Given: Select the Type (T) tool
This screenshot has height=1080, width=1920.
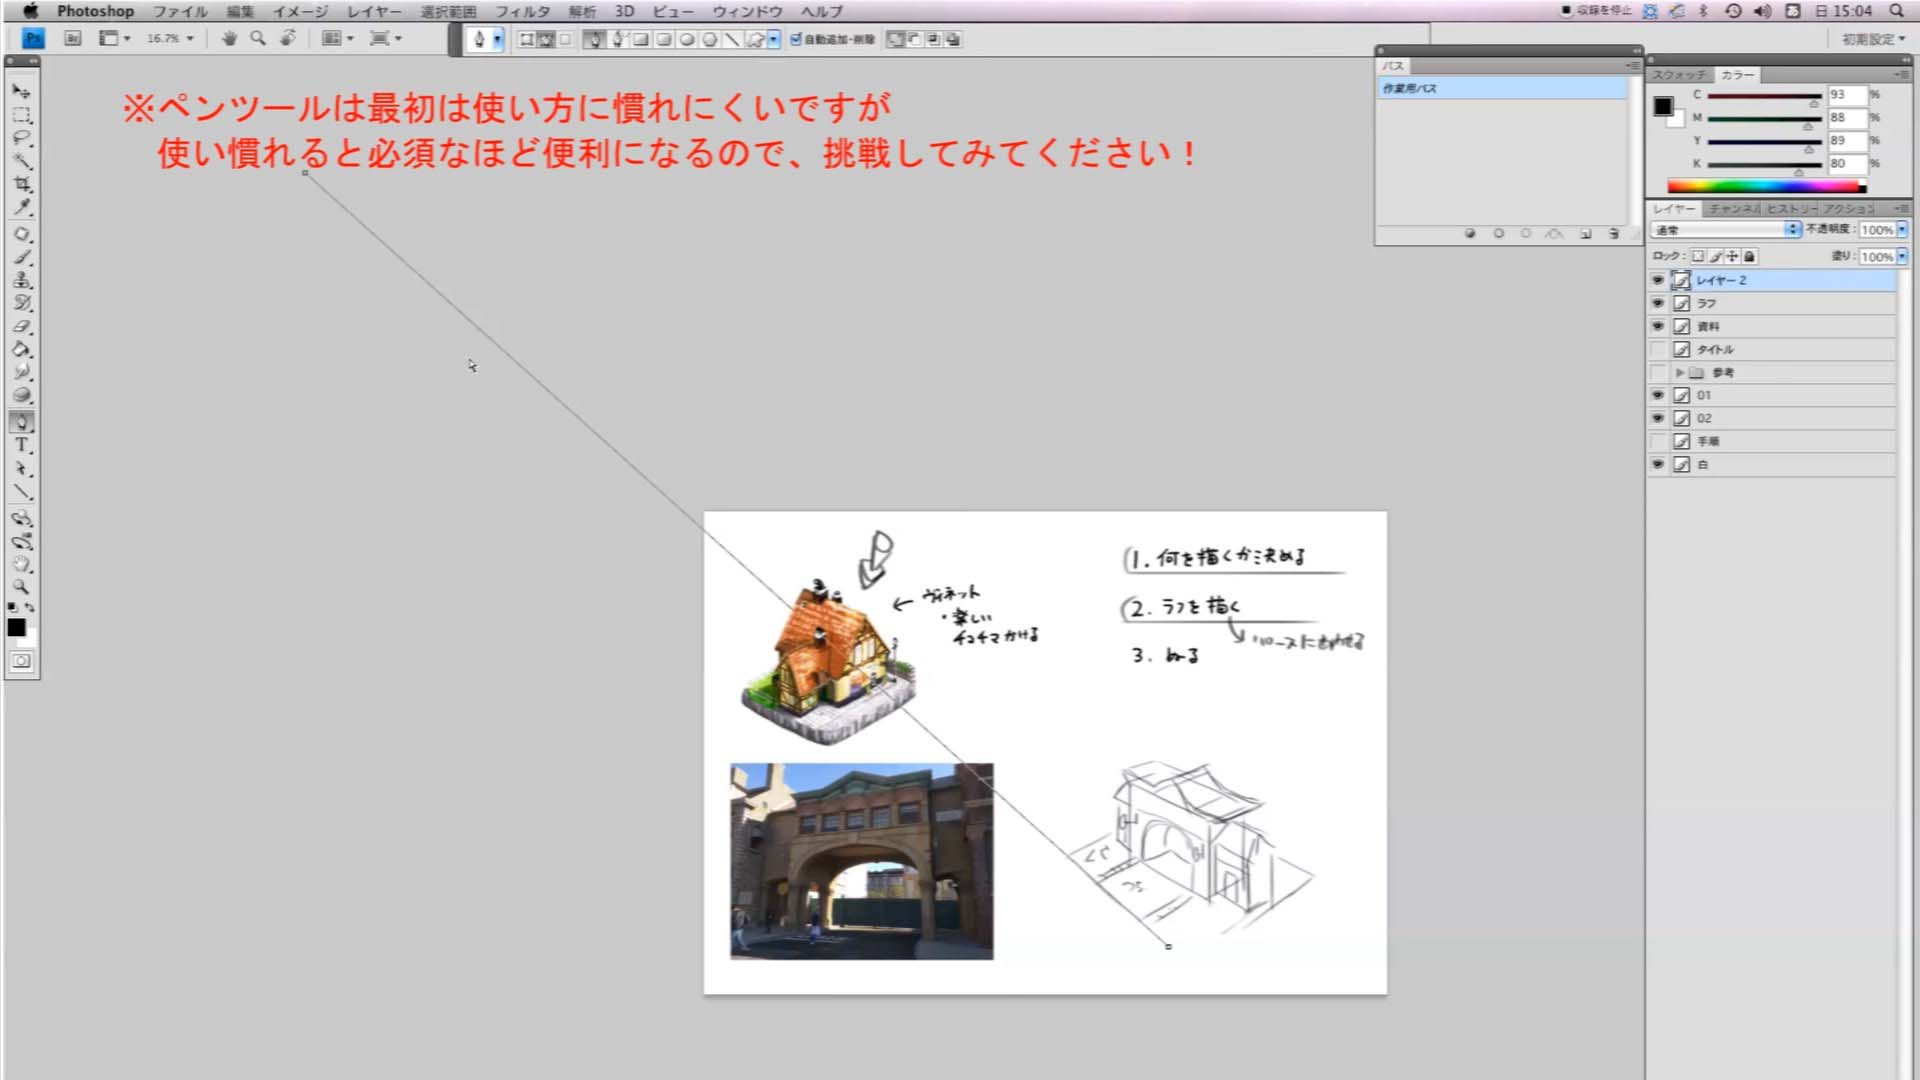Looking at the screenshot, I should 21,445.
